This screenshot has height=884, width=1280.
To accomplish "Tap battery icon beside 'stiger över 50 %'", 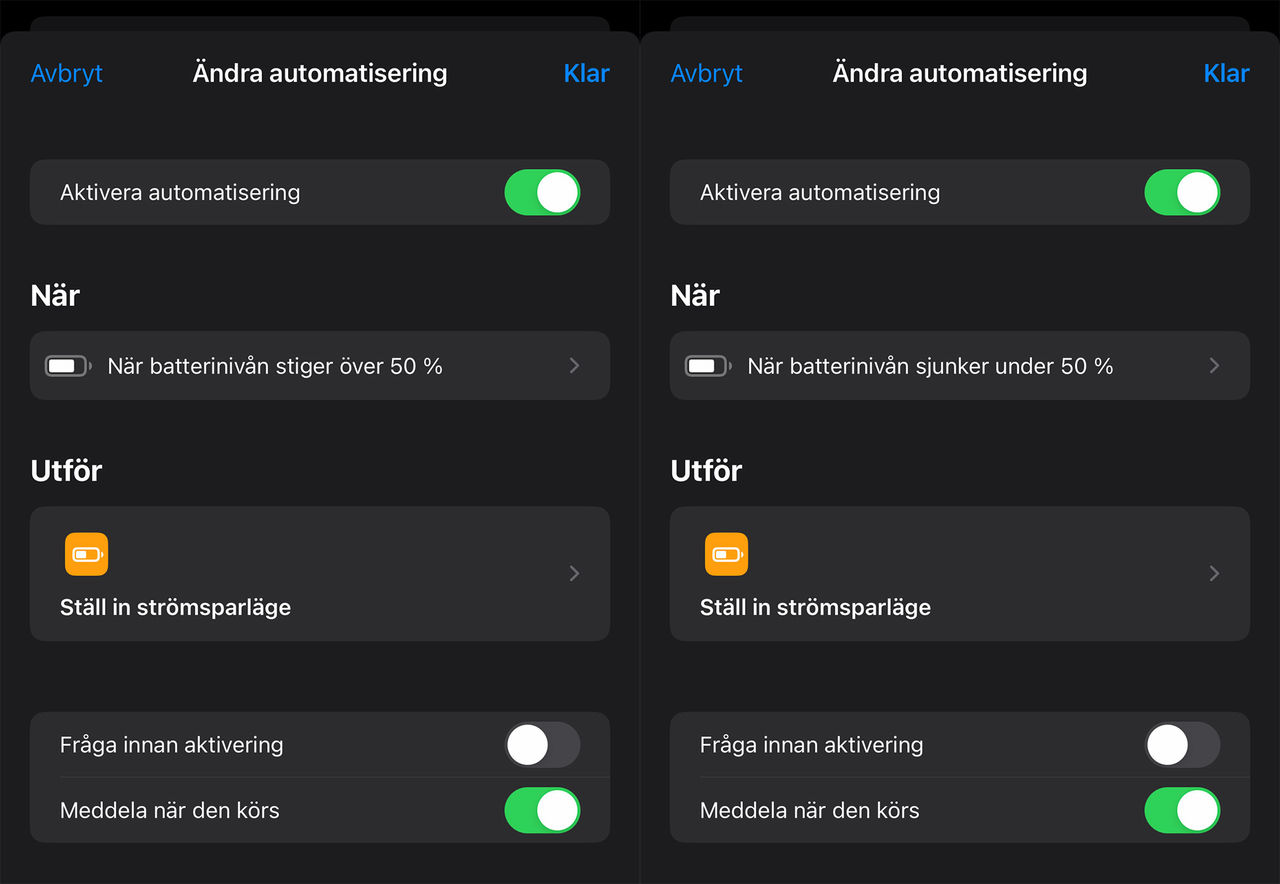I will 67,366.
